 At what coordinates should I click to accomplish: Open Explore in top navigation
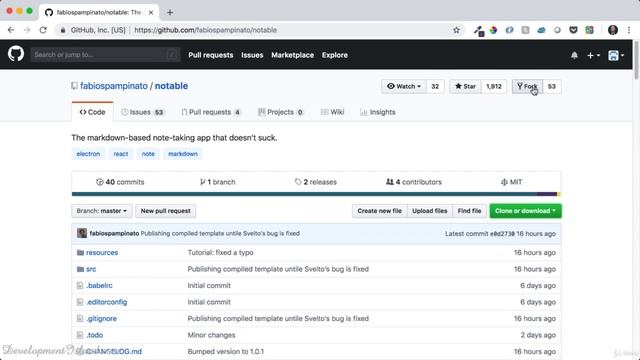tap(335, 55)
